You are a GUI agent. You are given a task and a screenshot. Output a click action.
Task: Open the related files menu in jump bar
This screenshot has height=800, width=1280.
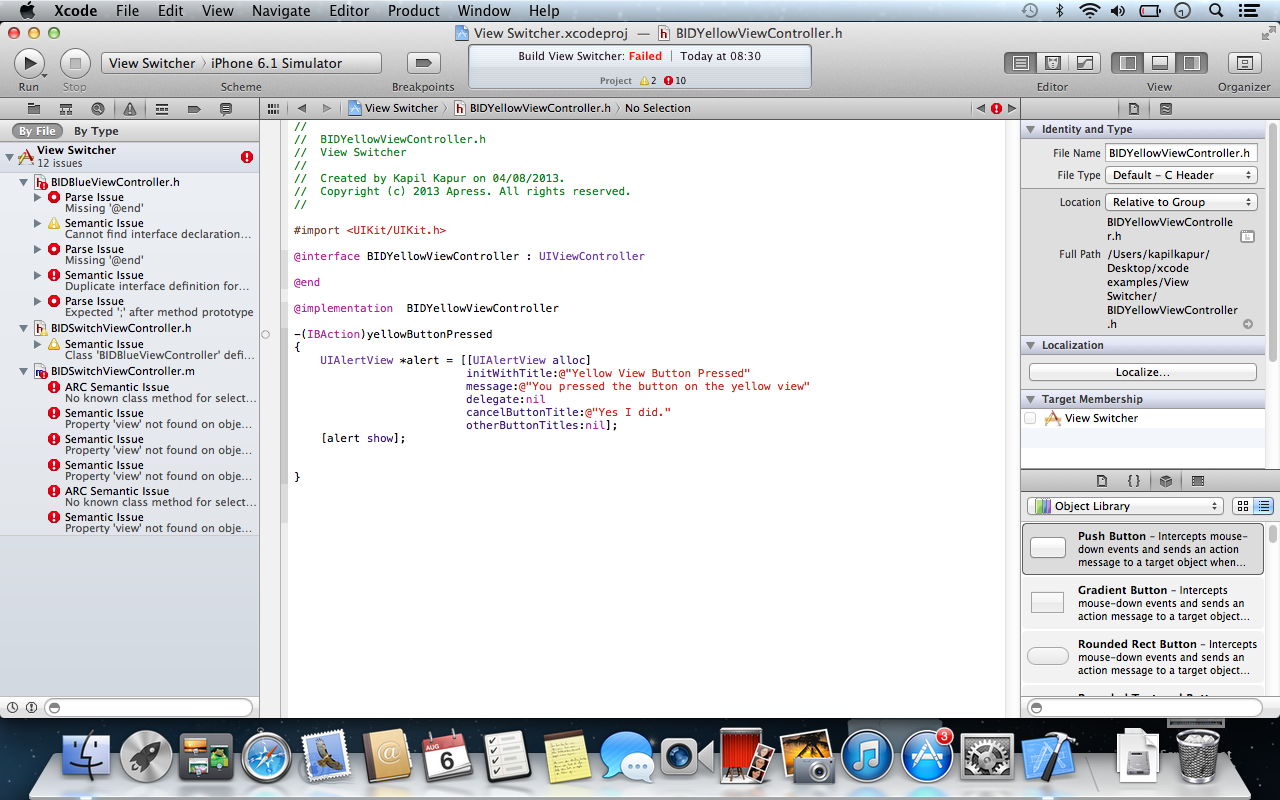pos(274,108)
